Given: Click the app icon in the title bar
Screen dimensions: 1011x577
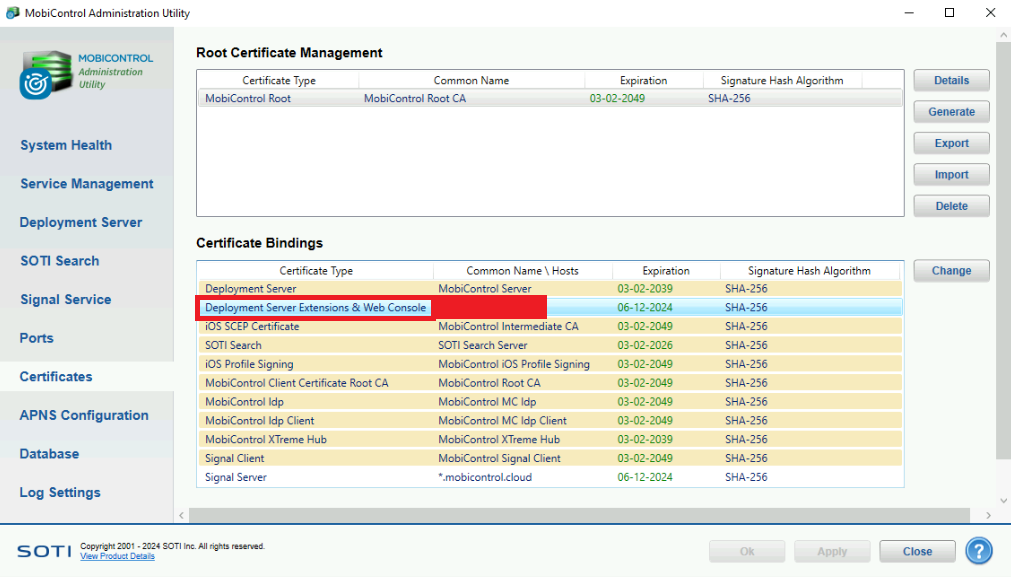Looking at the screenshot, I should 12,13.
